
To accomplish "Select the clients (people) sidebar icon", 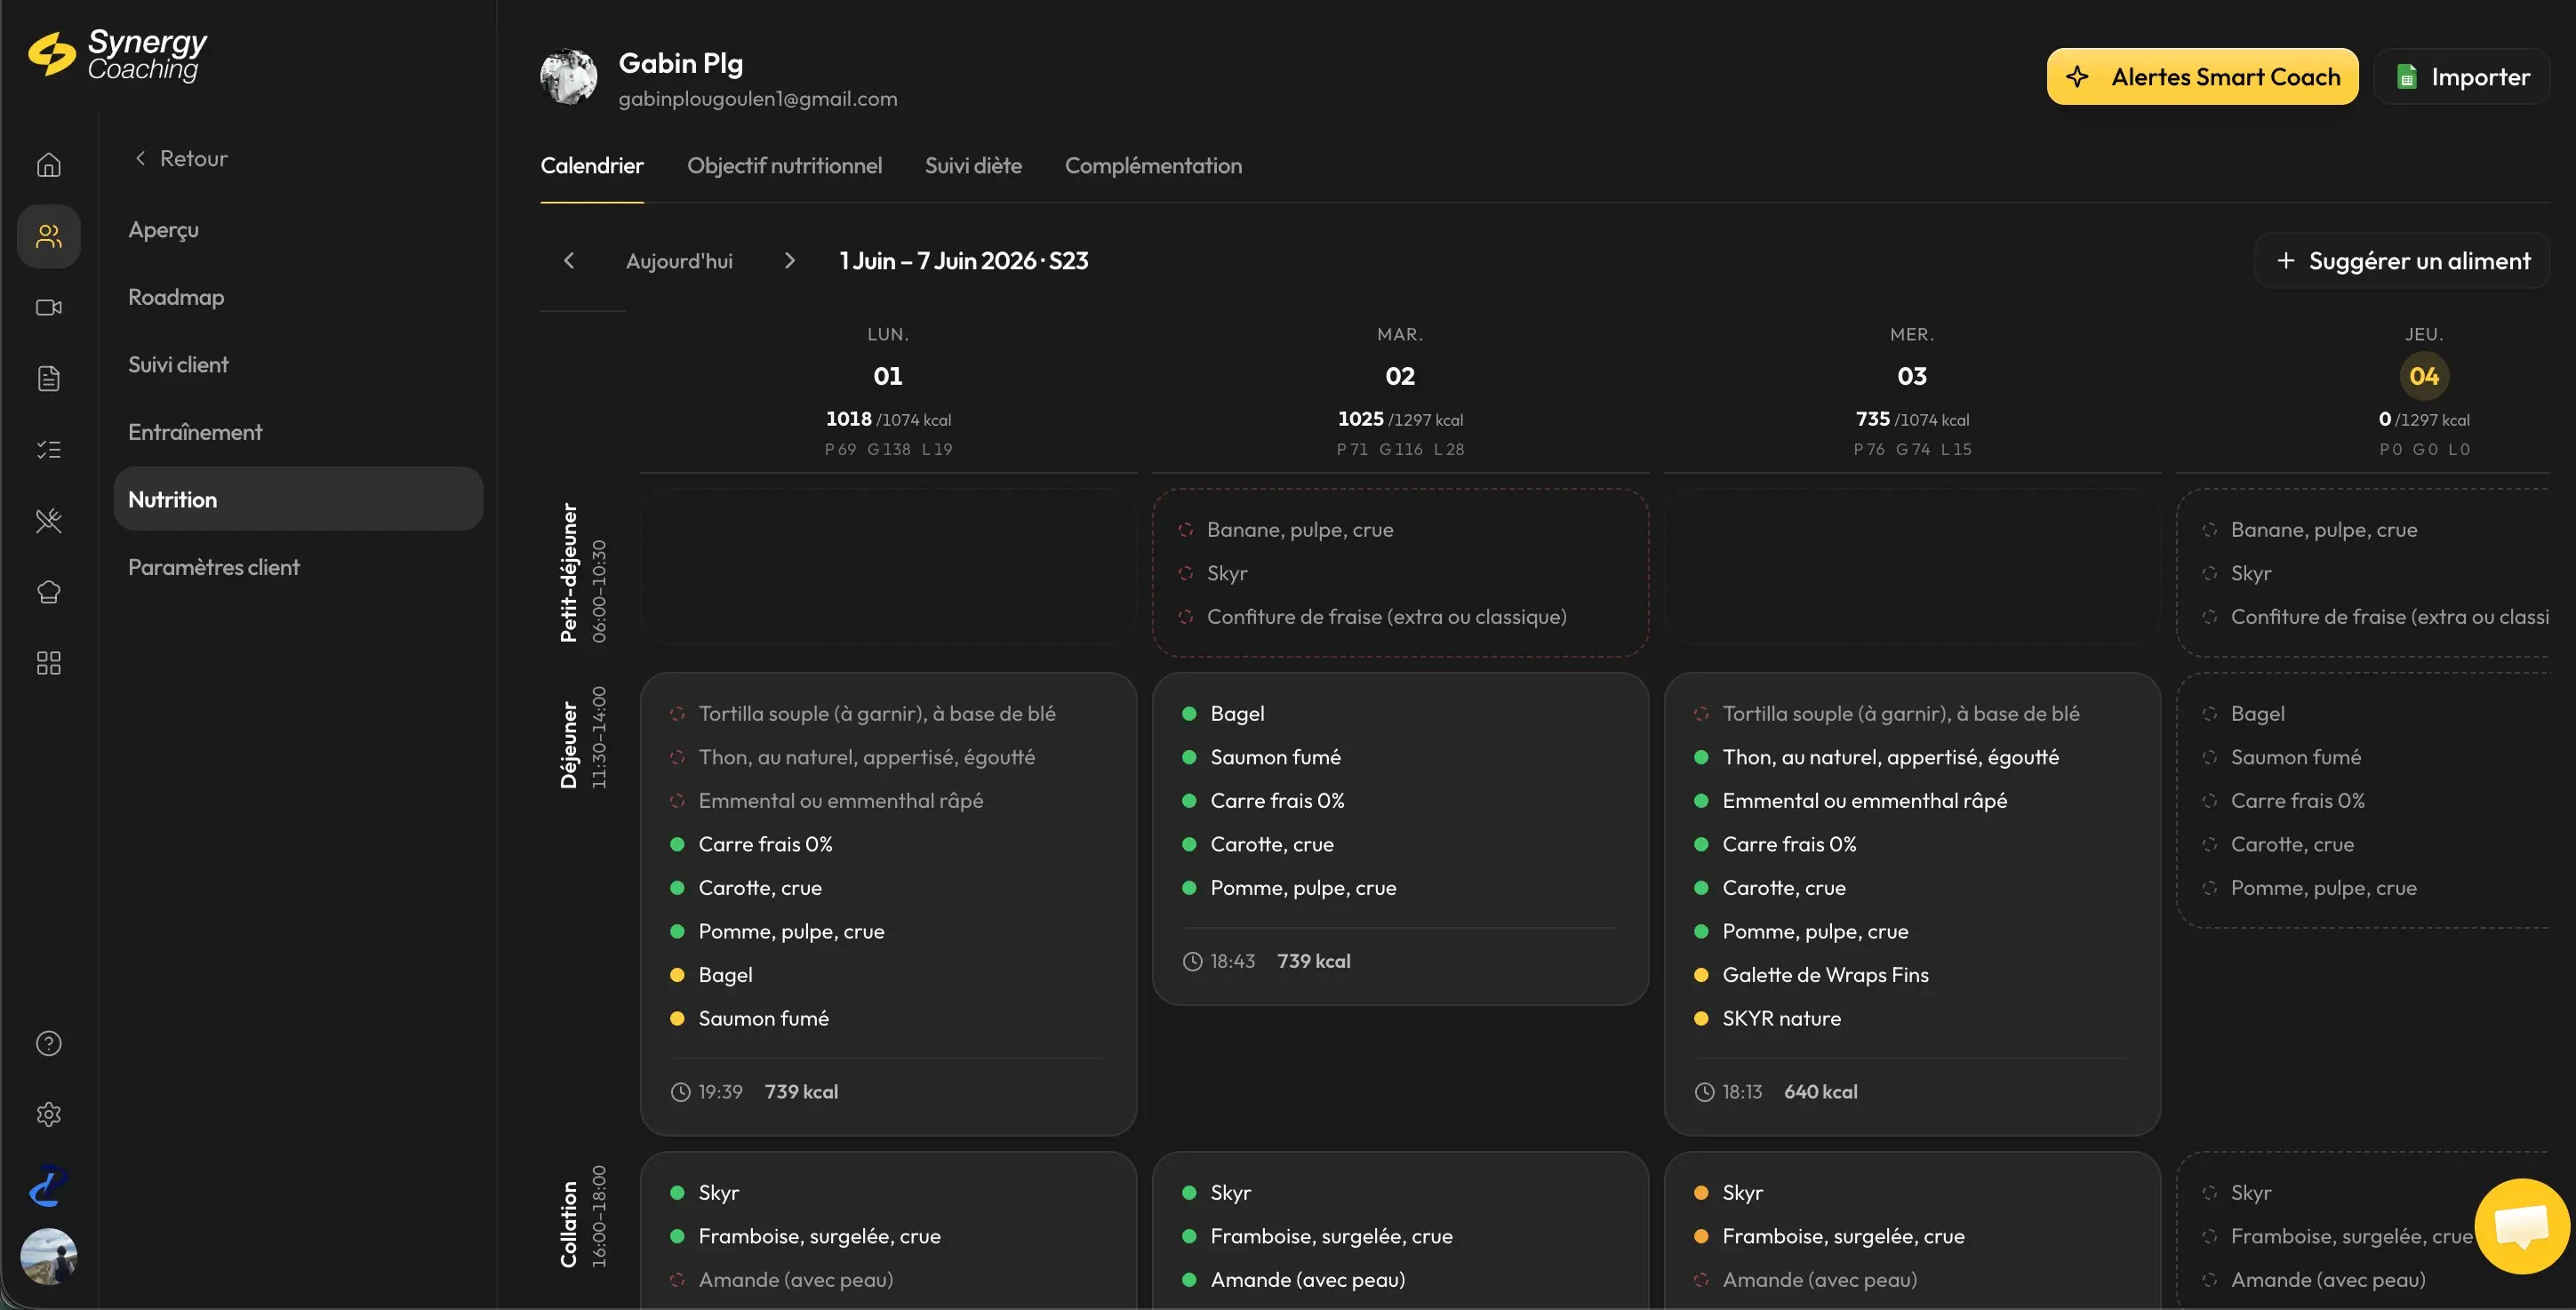I will point(48,236).
